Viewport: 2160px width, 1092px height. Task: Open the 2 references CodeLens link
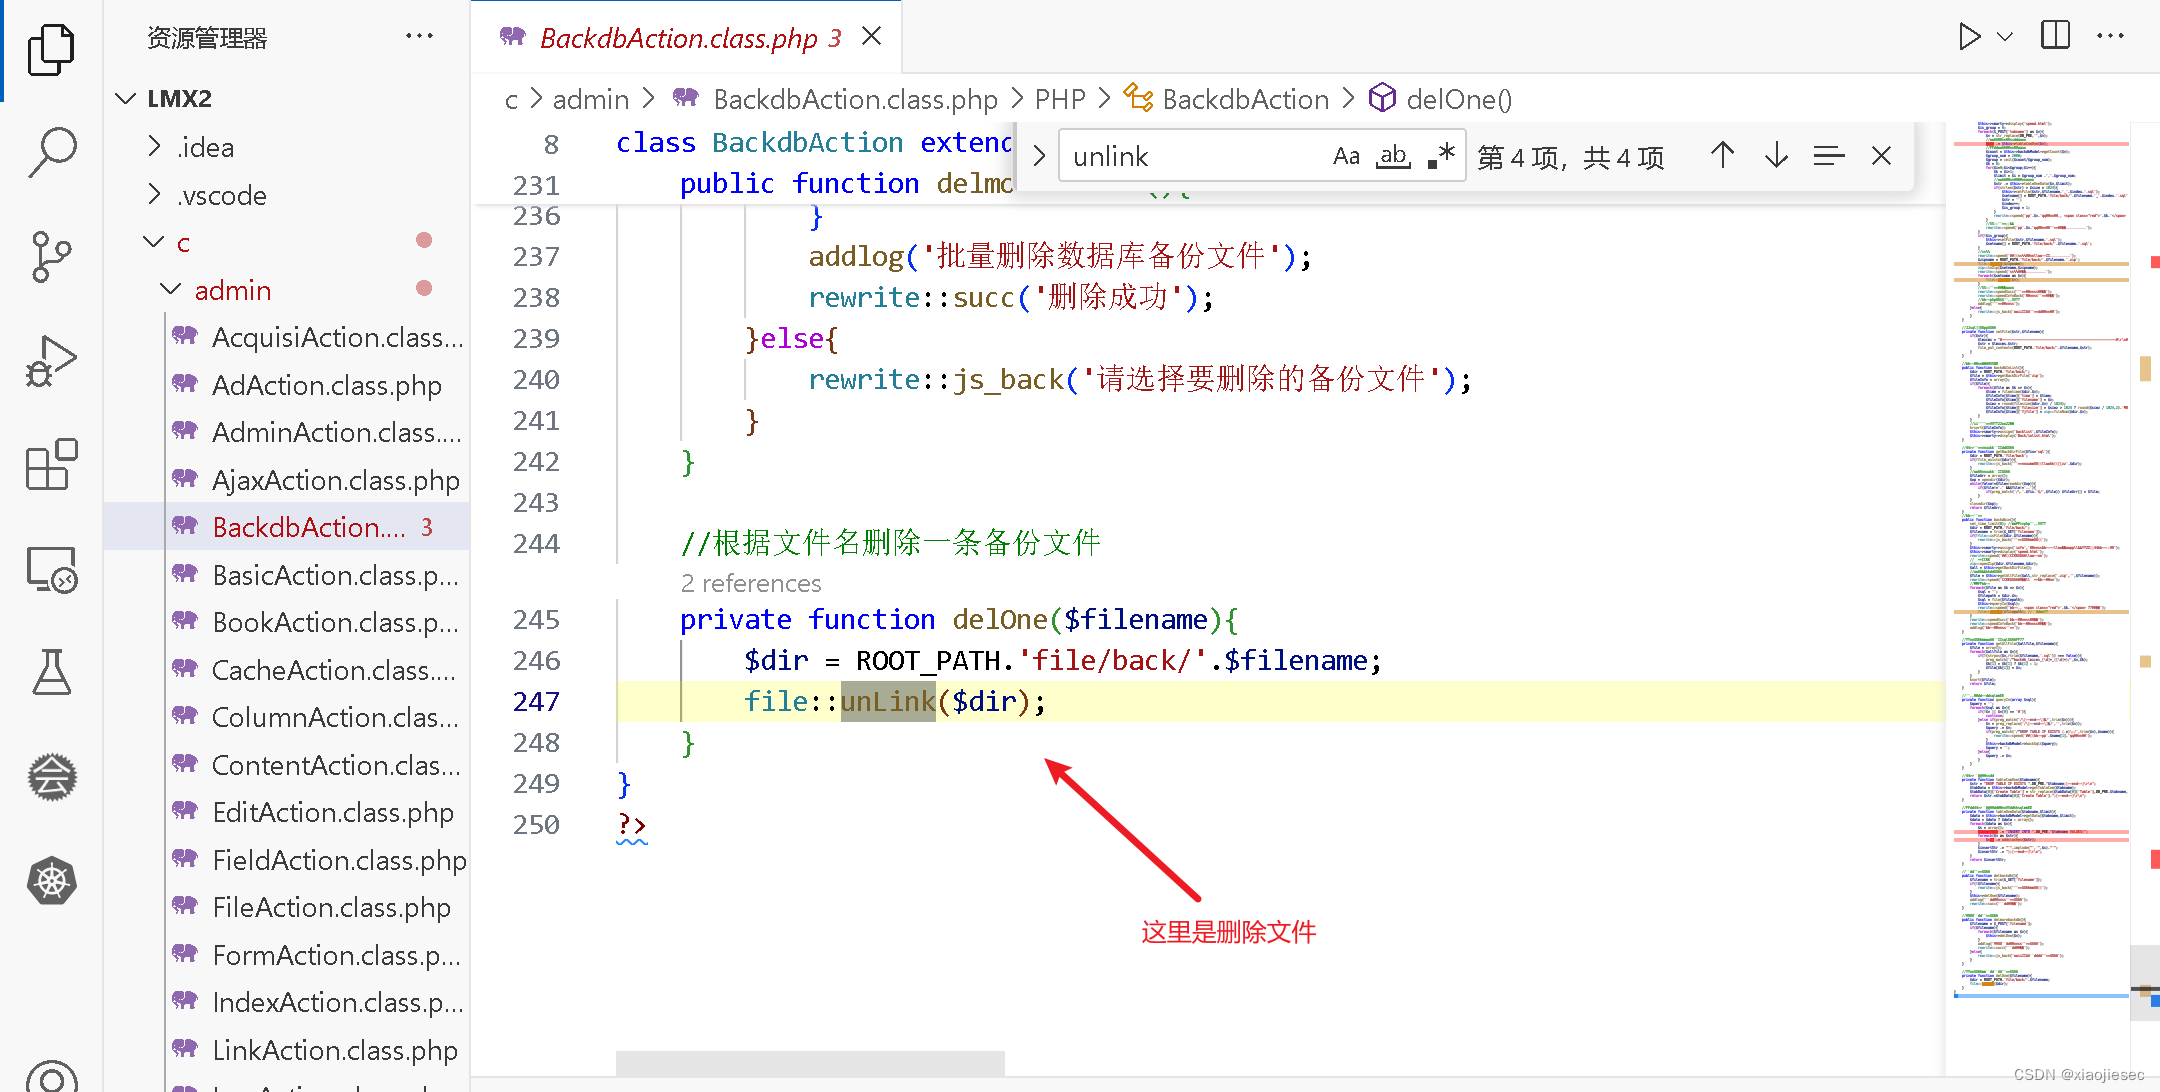pyautogui.click(x=751, y=583)
